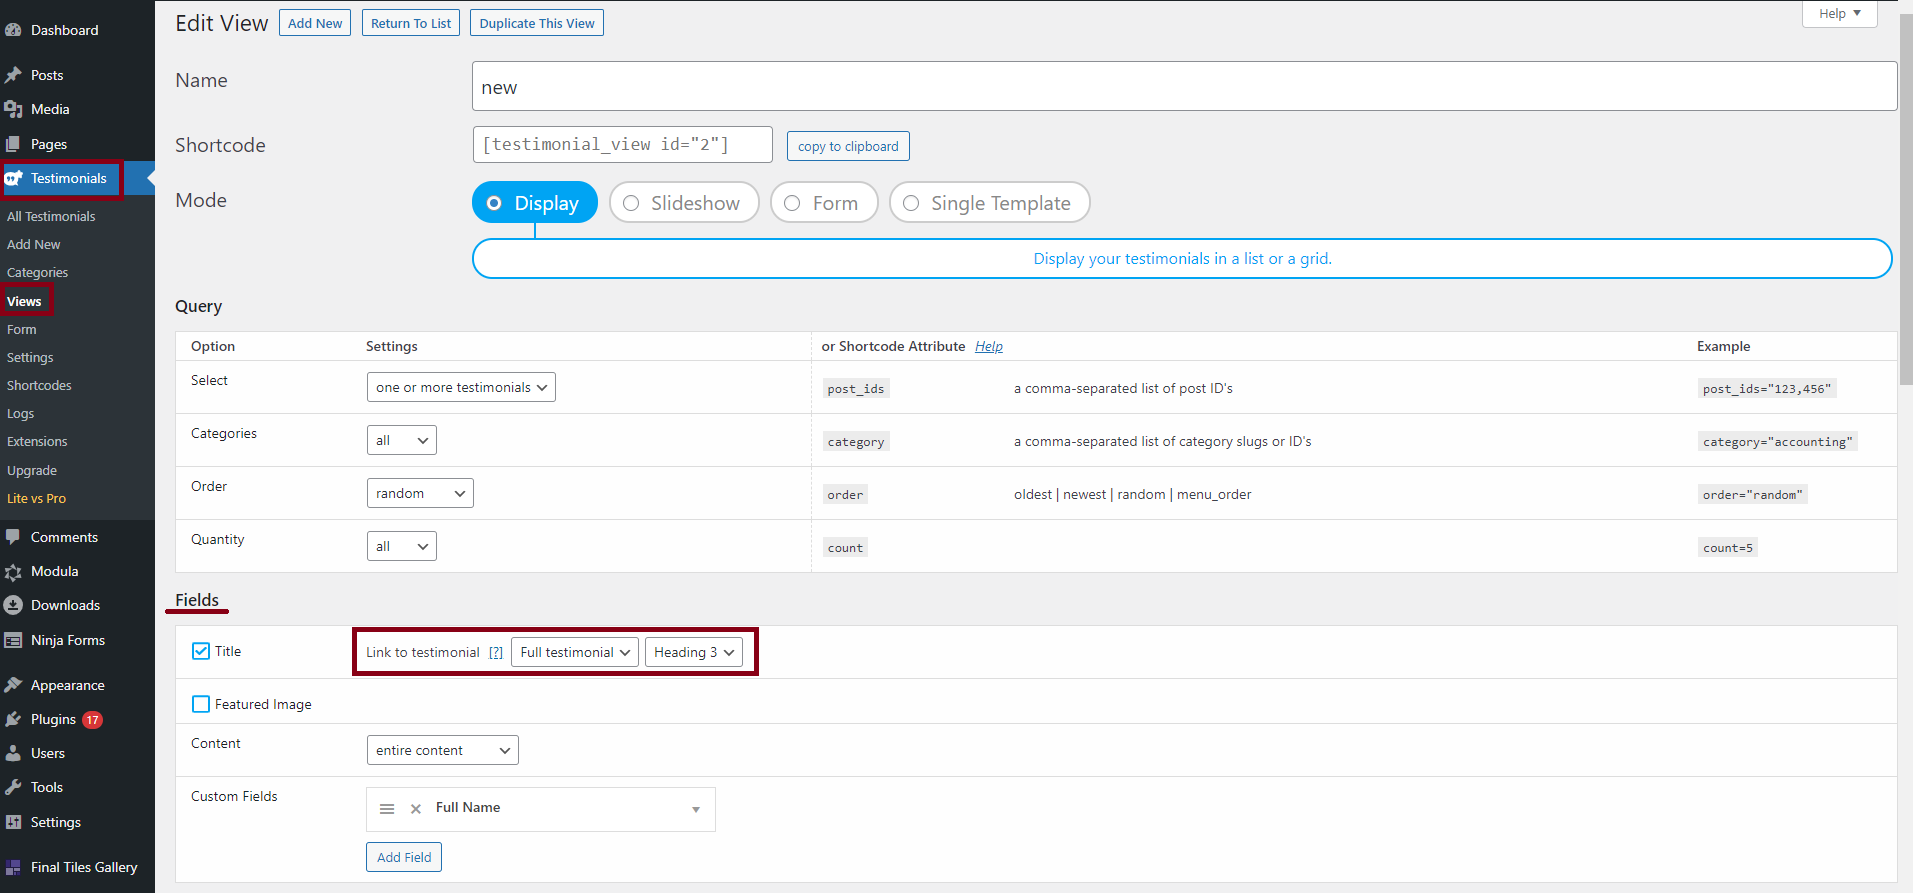Click the post_ids shortcode attribute code
This screenshot has height=893, width=1913.
[856, 389]
